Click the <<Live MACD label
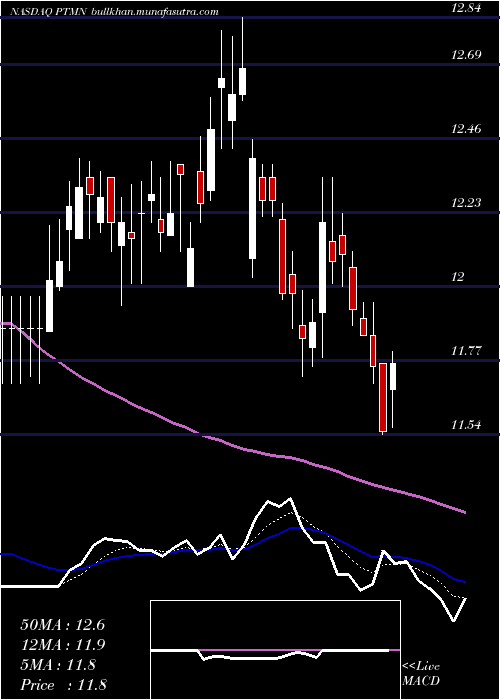Image resolution: width=500 pixels, height=700 pixels. (x=421, y=674)
